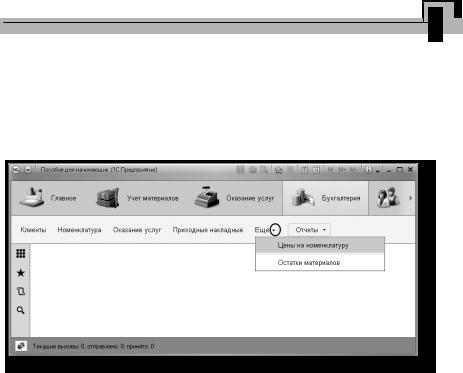The image size is (463, 373).
Task: Open the Оказание услуг section
Action: 234,198
